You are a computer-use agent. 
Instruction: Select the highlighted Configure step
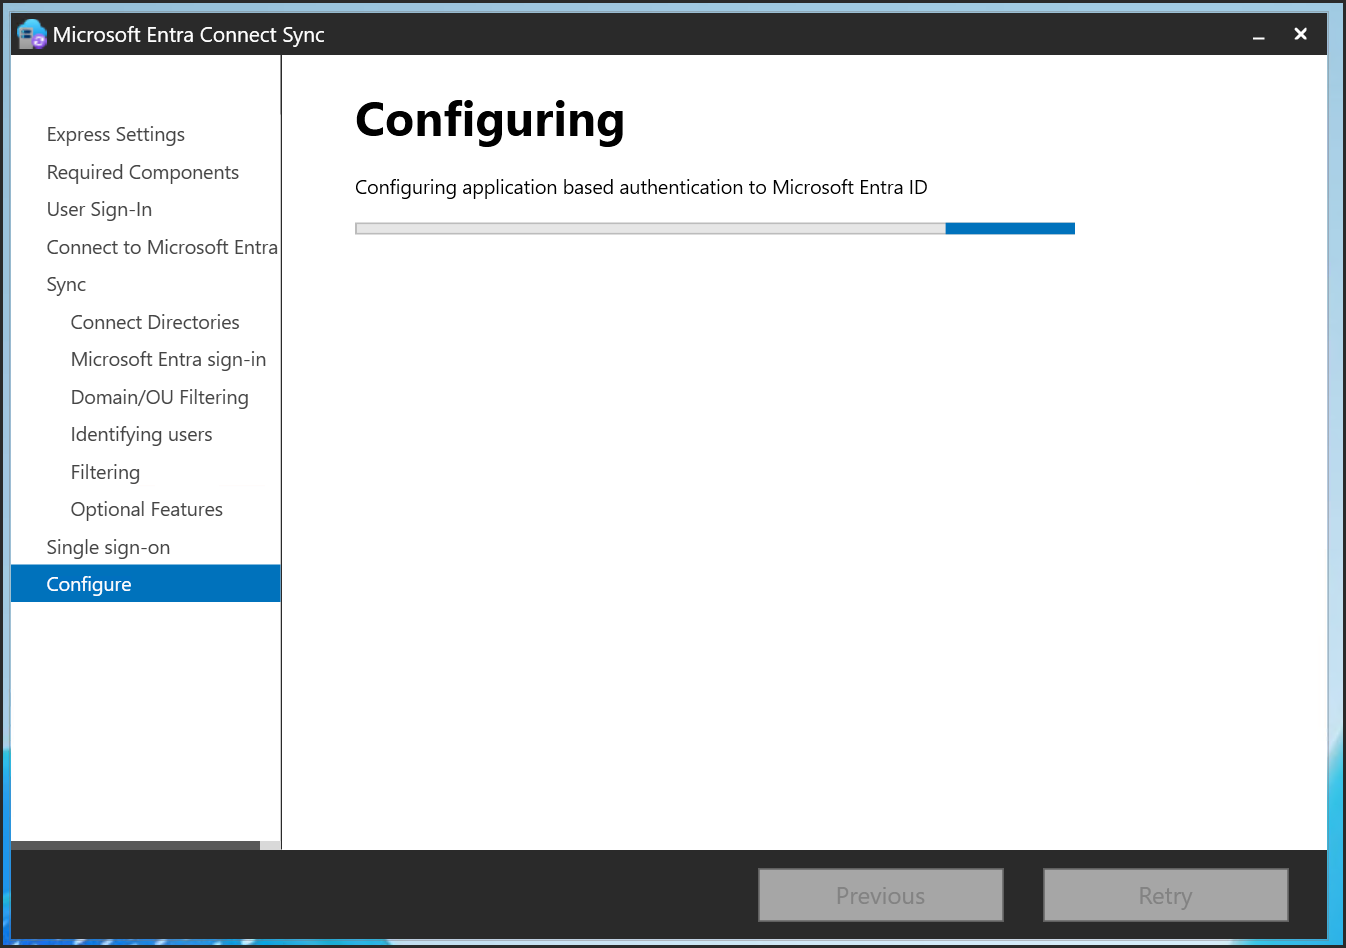pos(146,584)
